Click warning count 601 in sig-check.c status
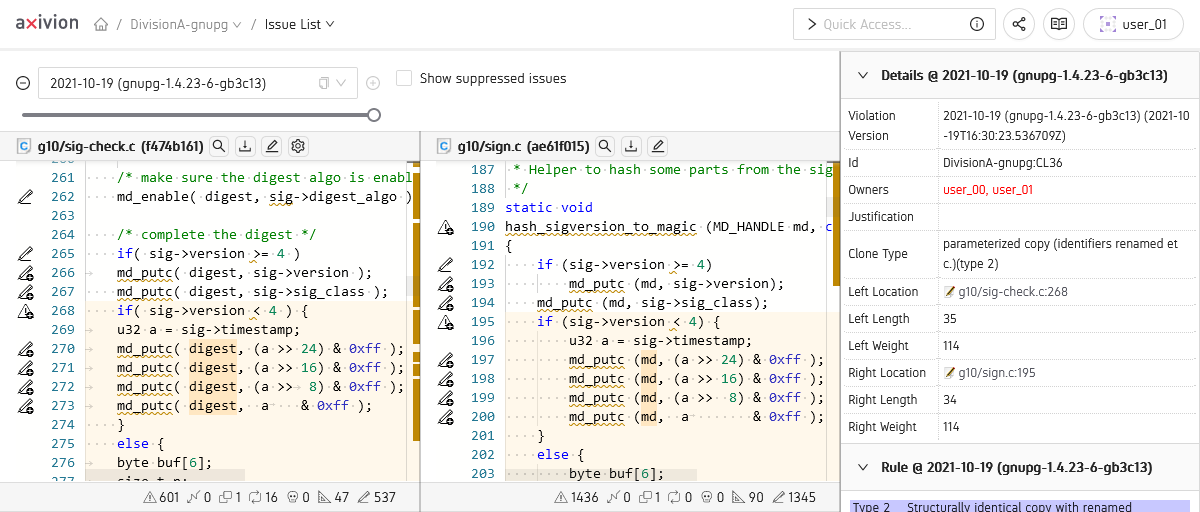Screen dimensions: 1200x512 tap(162, 497)
